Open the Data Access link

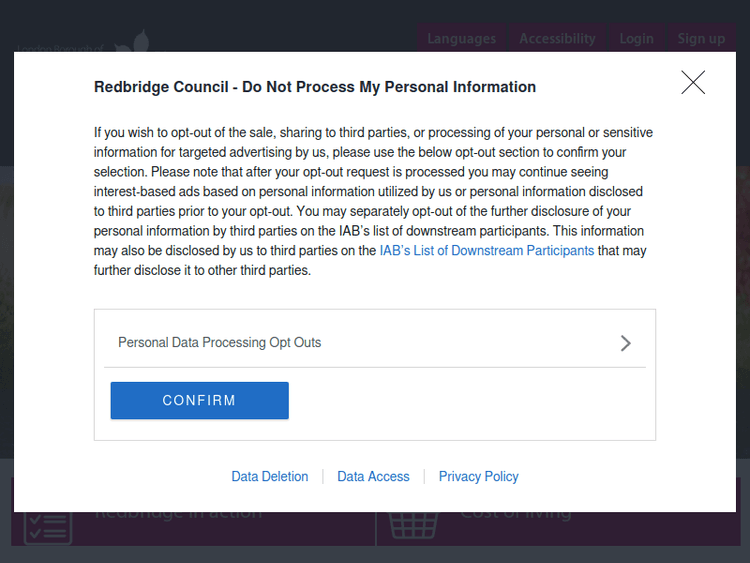tap(373, 477)
